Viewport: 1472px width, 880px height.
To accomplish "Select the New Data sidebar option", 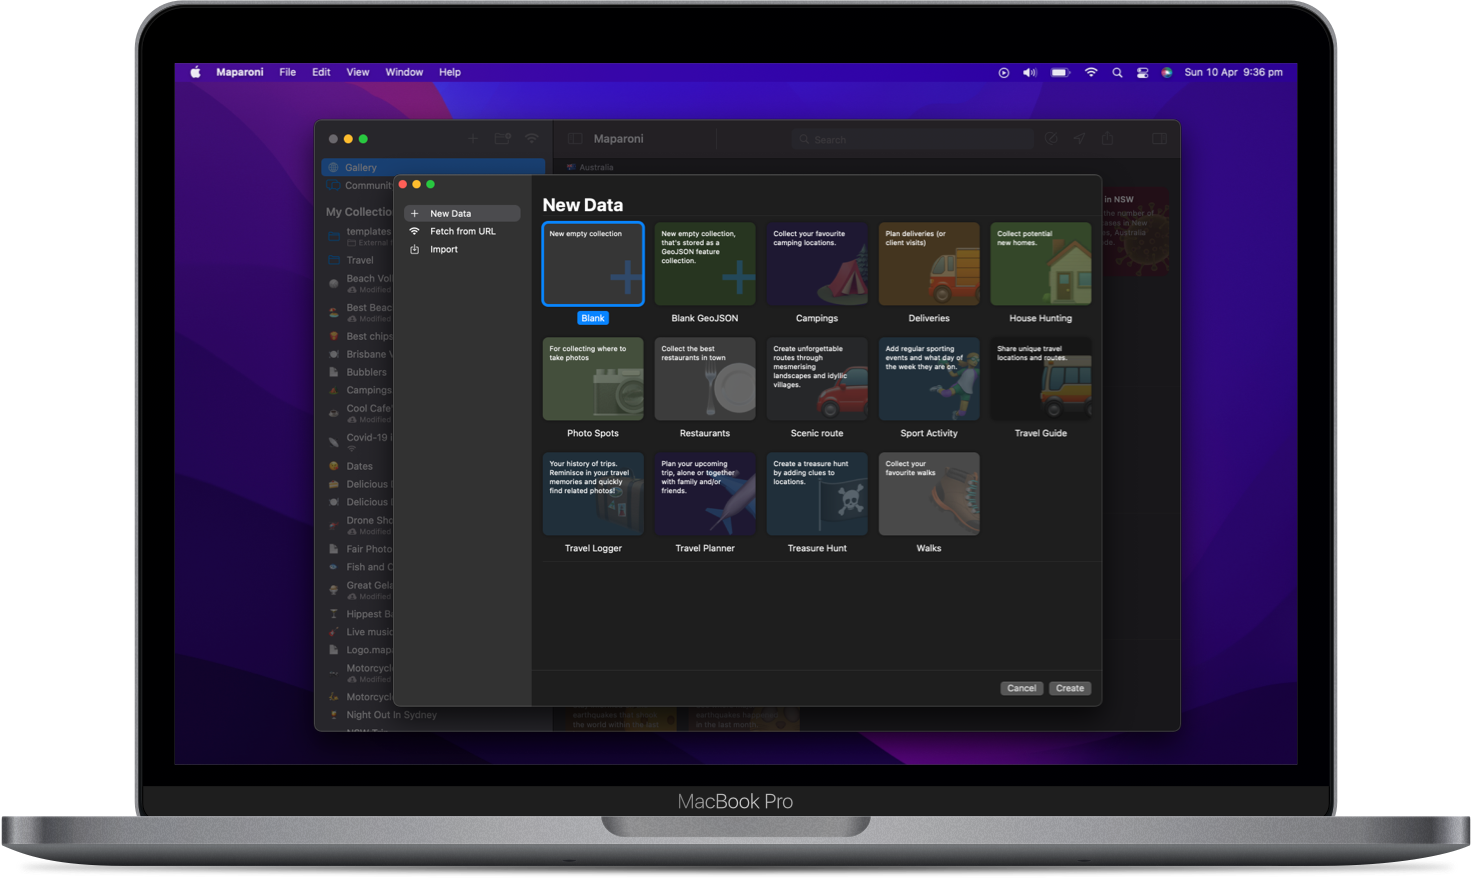I will pyautogui.click(x=462, y=213).
